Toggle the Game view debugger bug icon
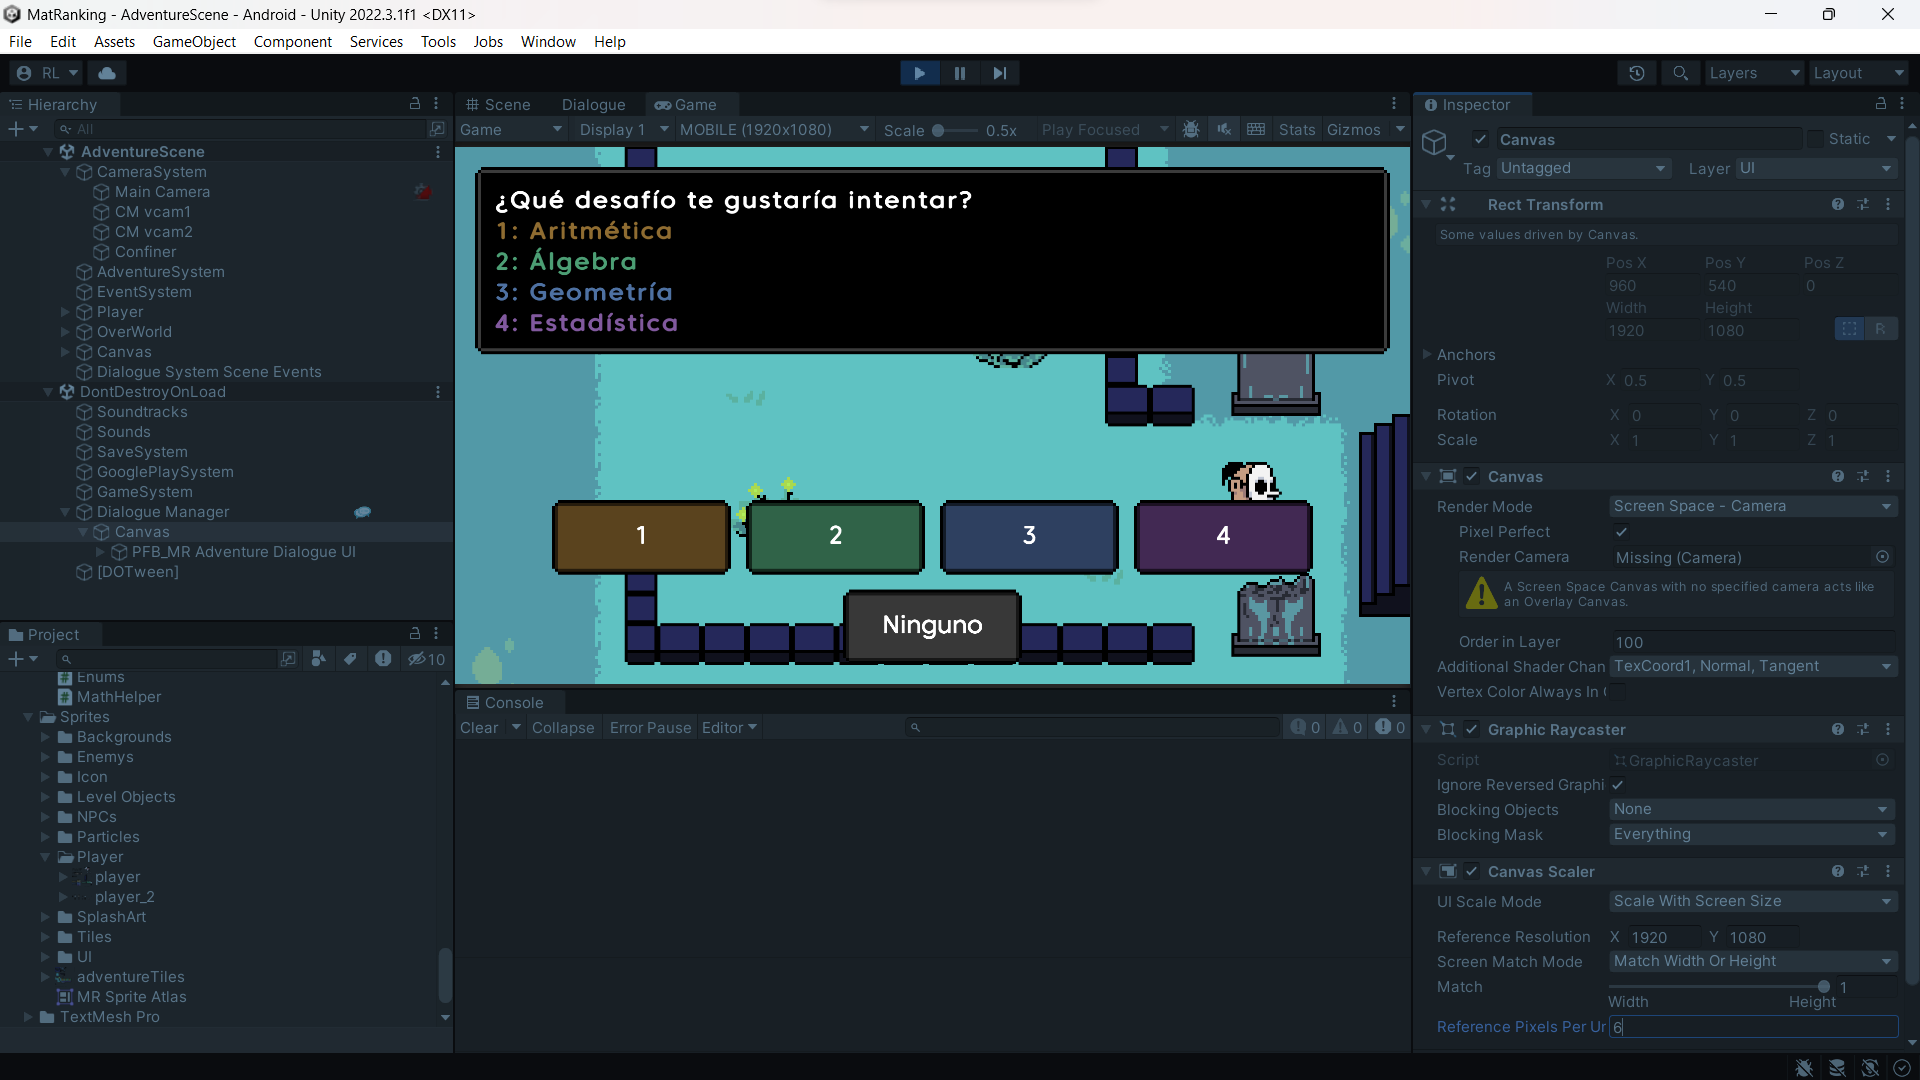The height and width of the screenshot is (1080, 1920). pyautogui.click(x=1191, y=130)
